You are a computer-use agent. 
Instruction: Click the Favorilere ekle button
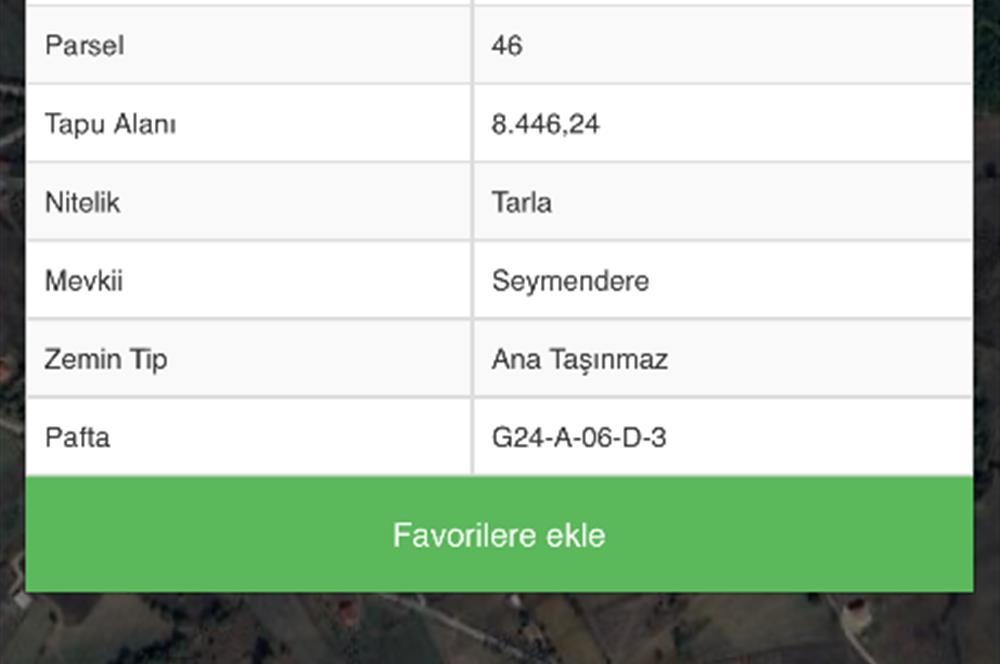(499, 535)
